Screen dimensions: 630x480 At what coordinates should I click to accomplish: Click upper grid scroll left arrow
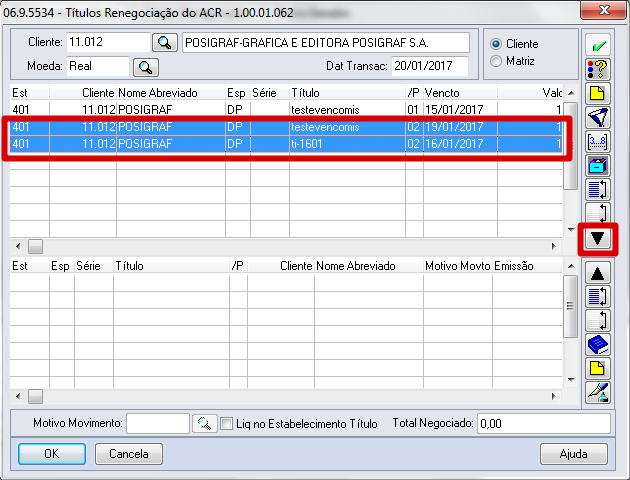coord(18,246)
